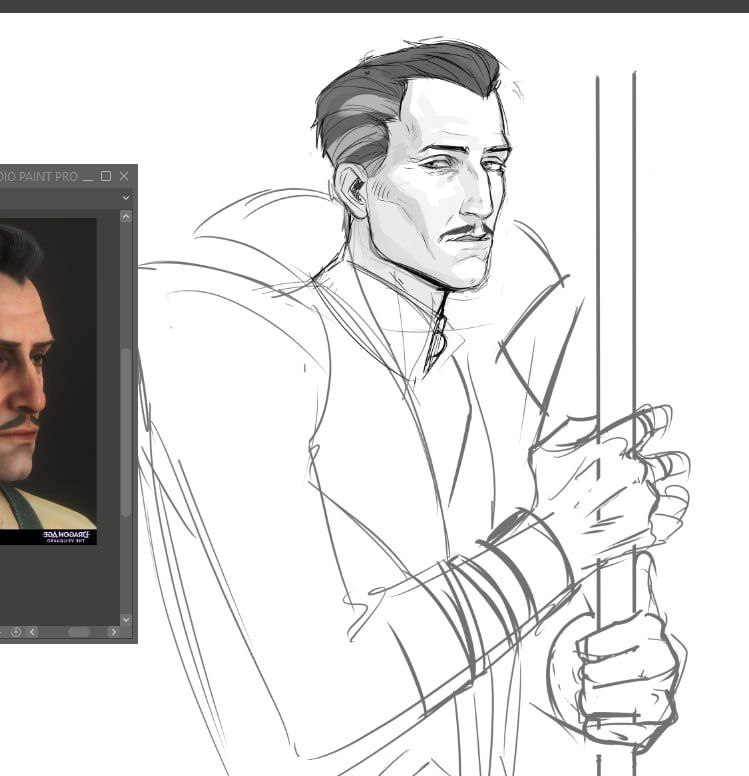Click the reference window's vertical scrollbar thumb
749x776 pixels.
126,433
